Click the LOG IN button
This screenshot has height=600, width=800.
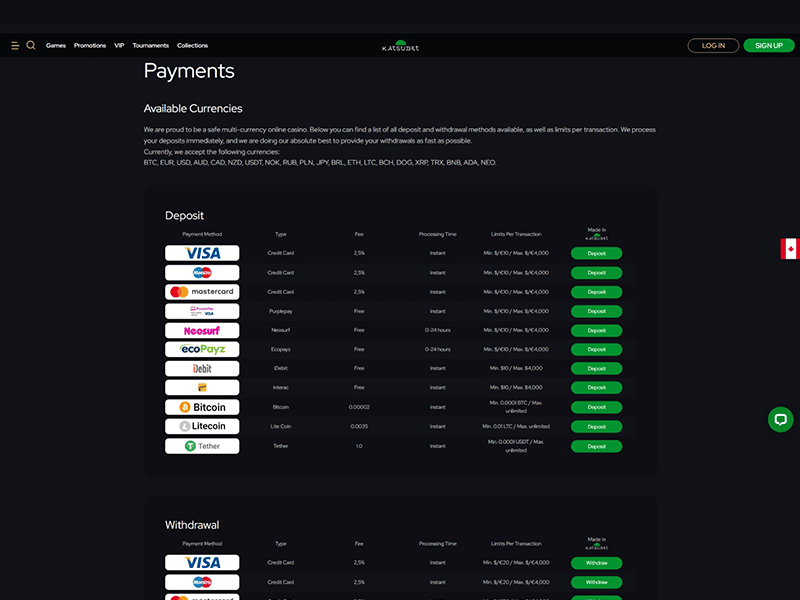coord(713,45)
